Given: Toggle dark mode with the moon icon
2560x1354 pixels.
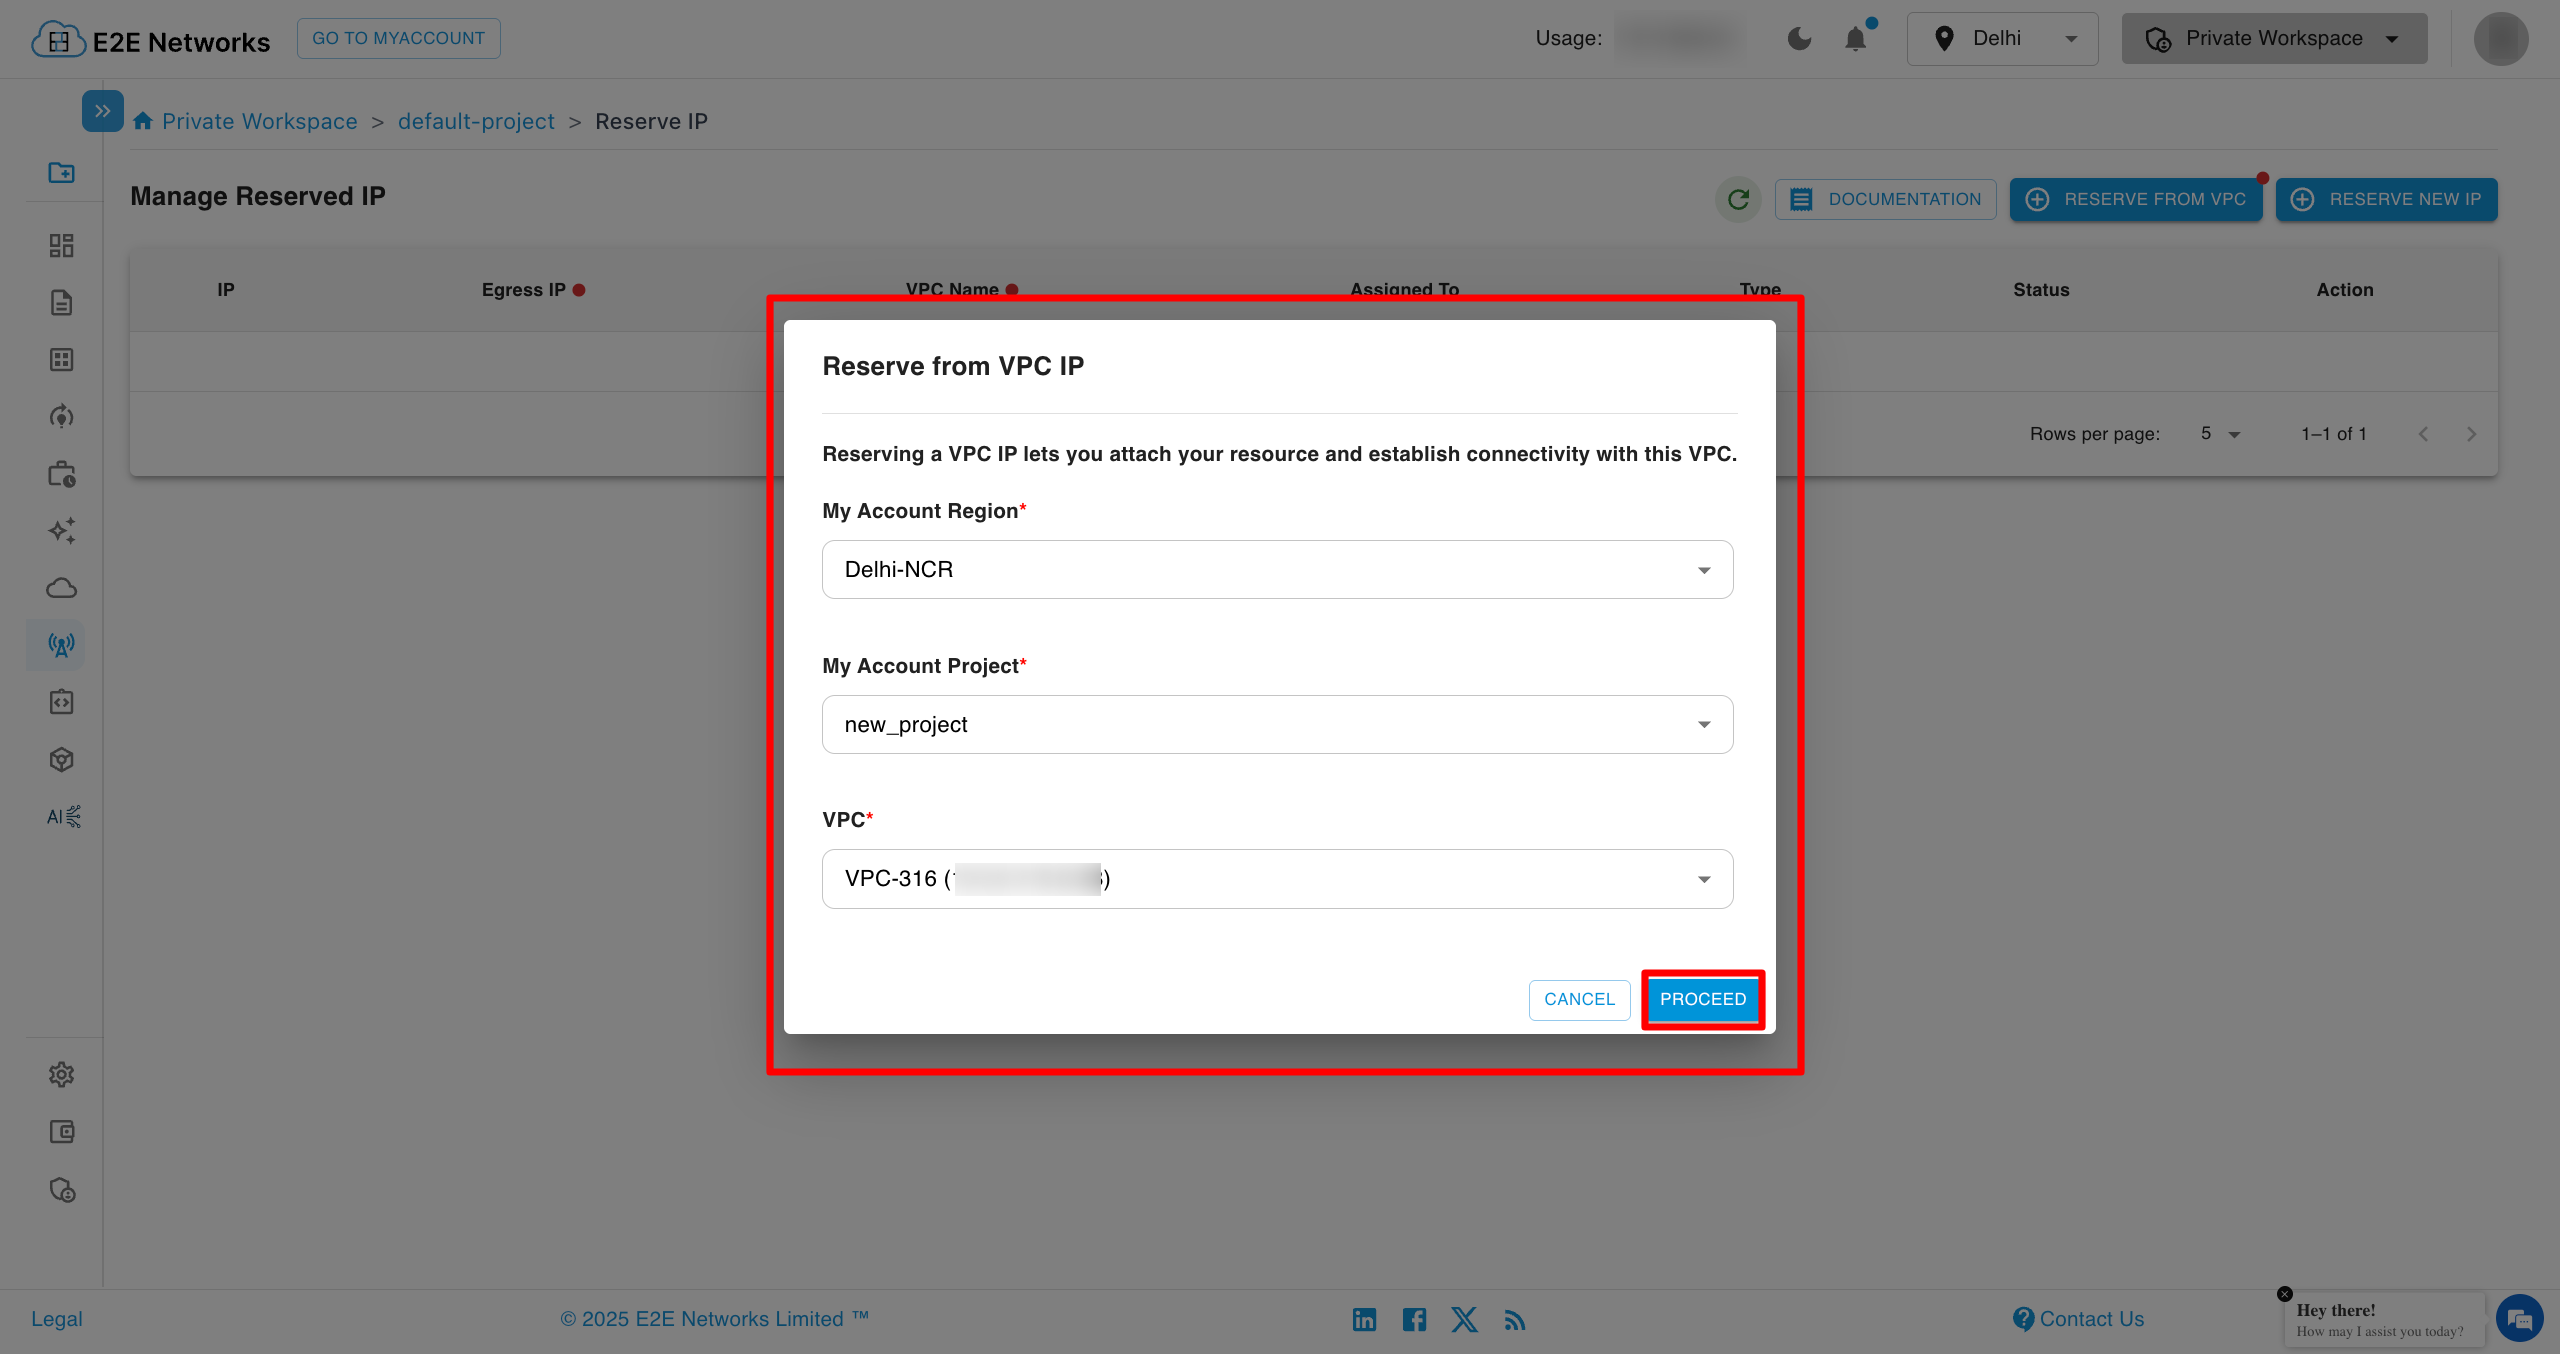Looking at the screenshot, I should (1799, 38).
